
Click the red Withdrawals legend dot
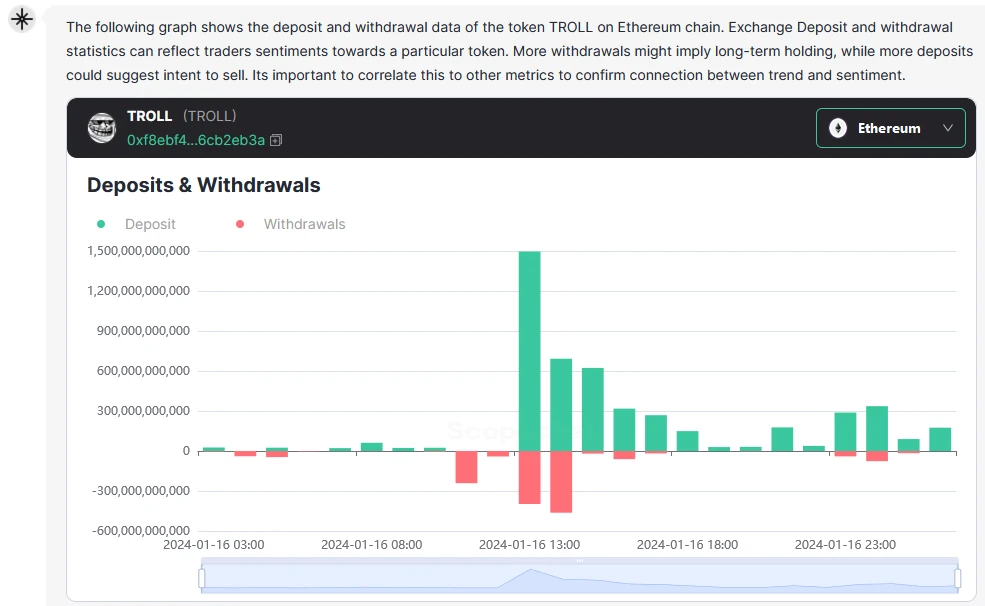point(240,224)
